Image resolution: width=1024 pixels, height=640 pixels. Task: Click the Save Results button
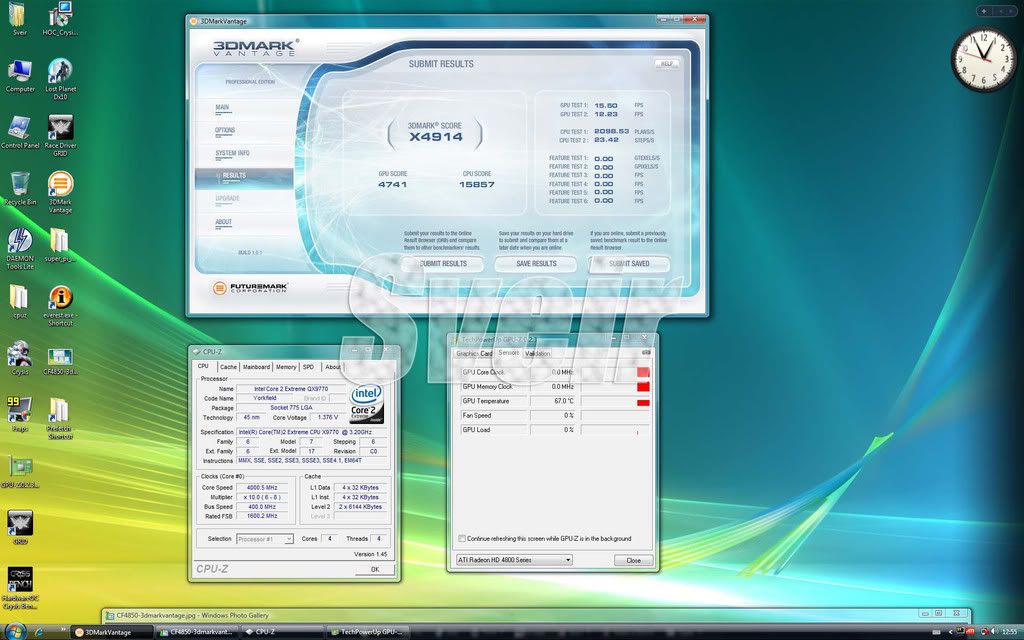[x=536, y=264]
